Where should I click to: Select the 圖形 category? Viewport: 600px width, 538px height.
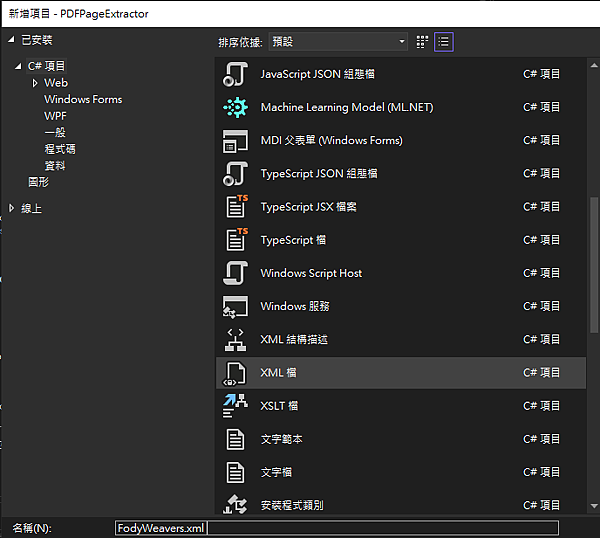38,182
